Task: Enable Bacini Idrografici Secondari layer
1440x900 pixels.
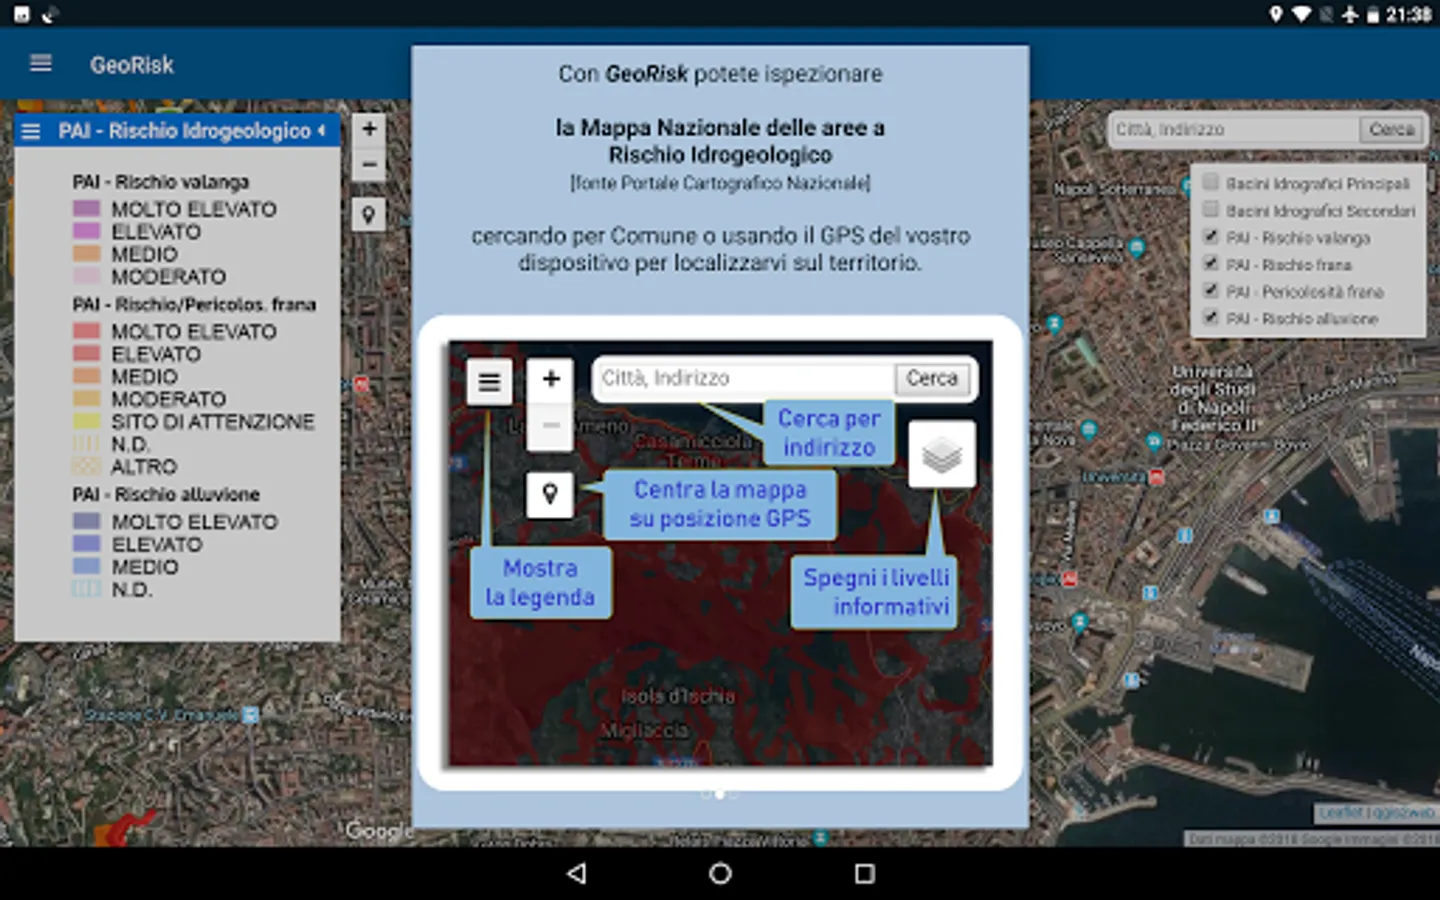Action: [1211, 209]
